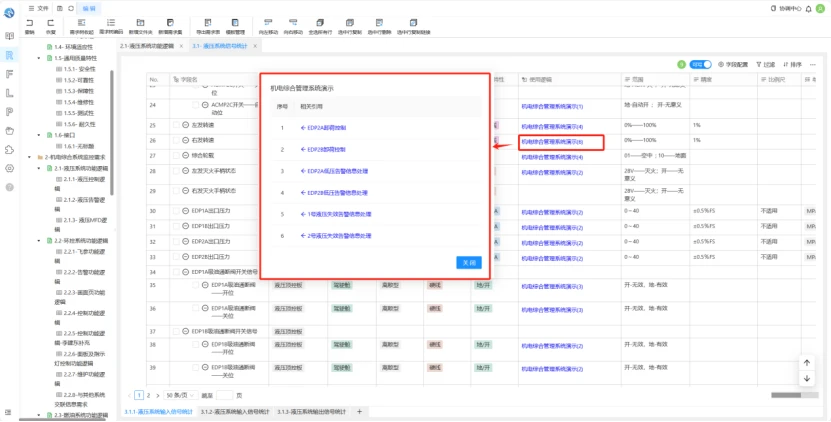Collapse row 34 EDP1A吸油通断阀开关信号
The height and width of the screenshot is (422, 831).
185,272
